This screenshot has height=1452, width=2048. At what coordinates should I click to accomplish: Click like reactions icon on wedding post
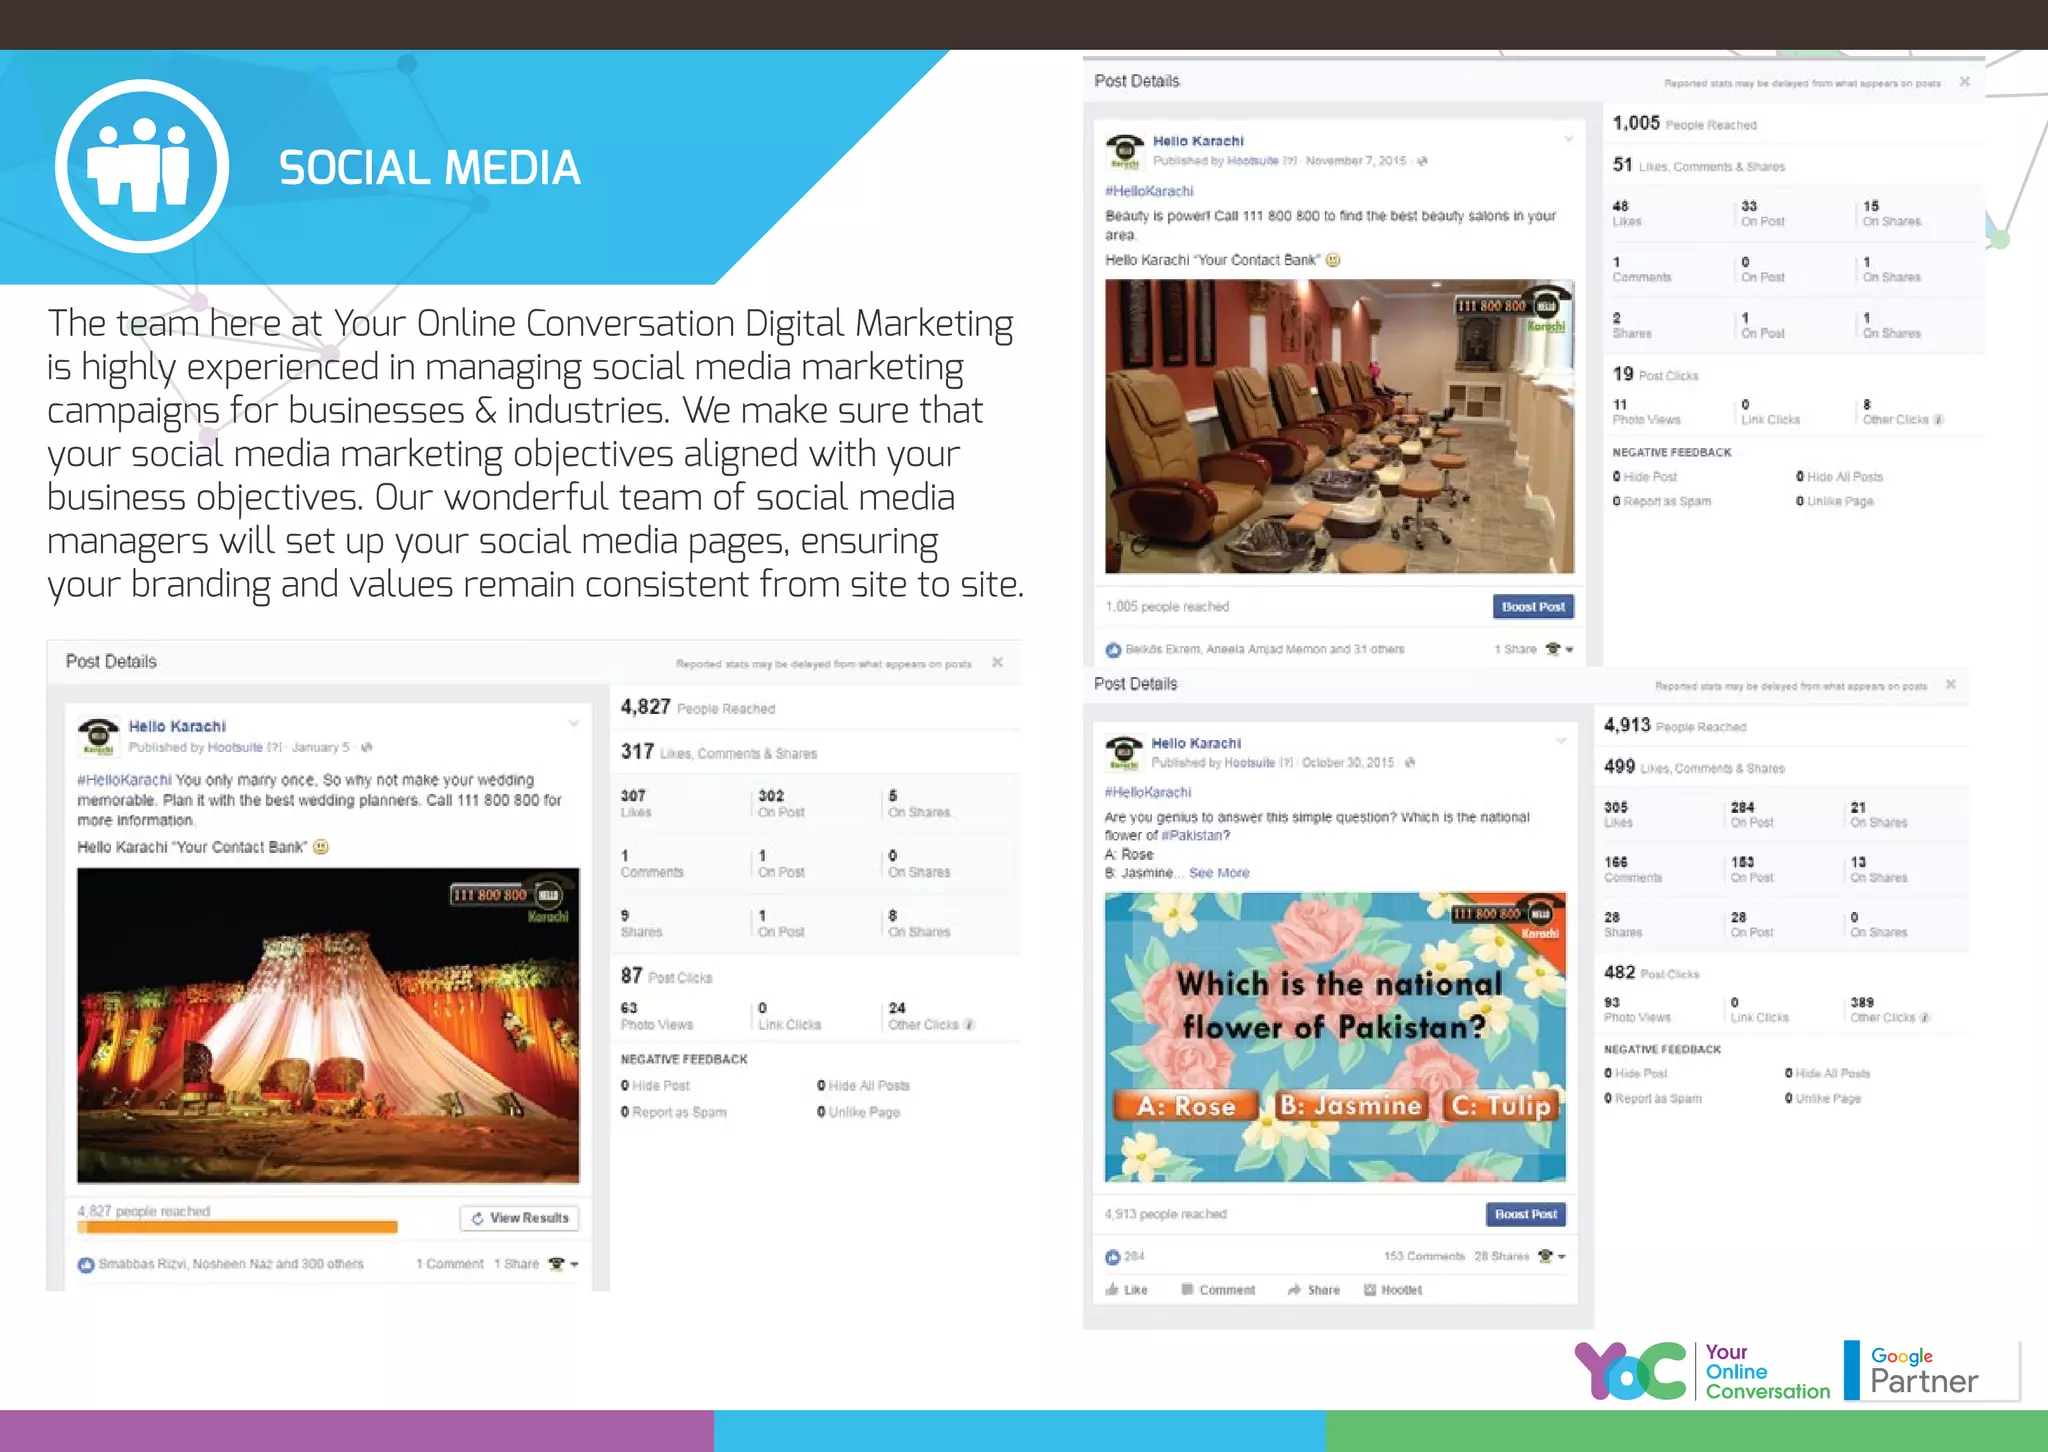pos(86,1265)
